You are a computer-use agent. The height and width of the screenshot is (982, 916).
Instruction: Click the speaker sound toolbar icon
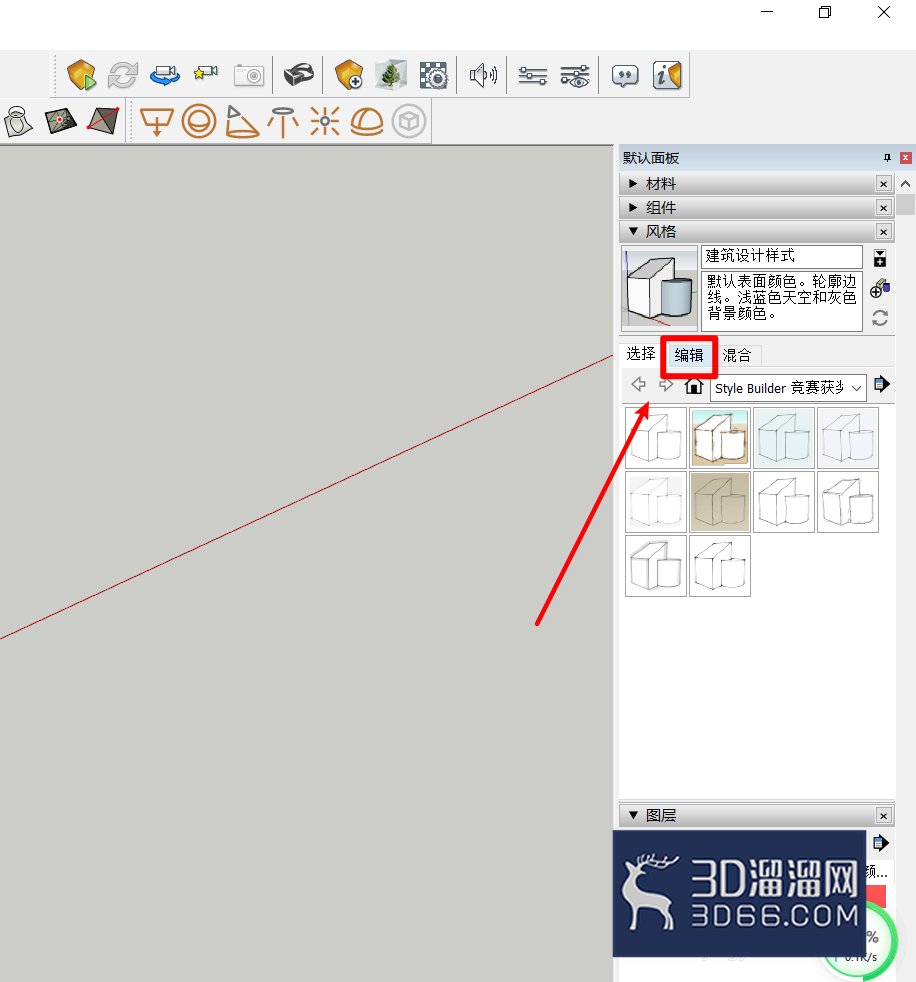483,75
